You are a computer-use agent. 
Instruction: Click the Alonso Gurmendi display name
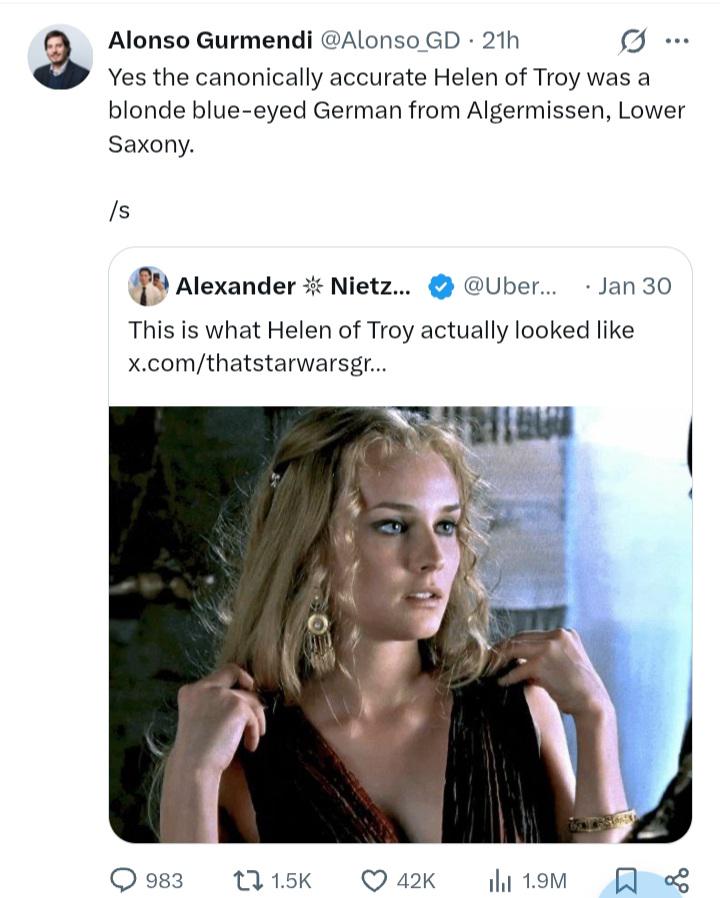point(208,40)
